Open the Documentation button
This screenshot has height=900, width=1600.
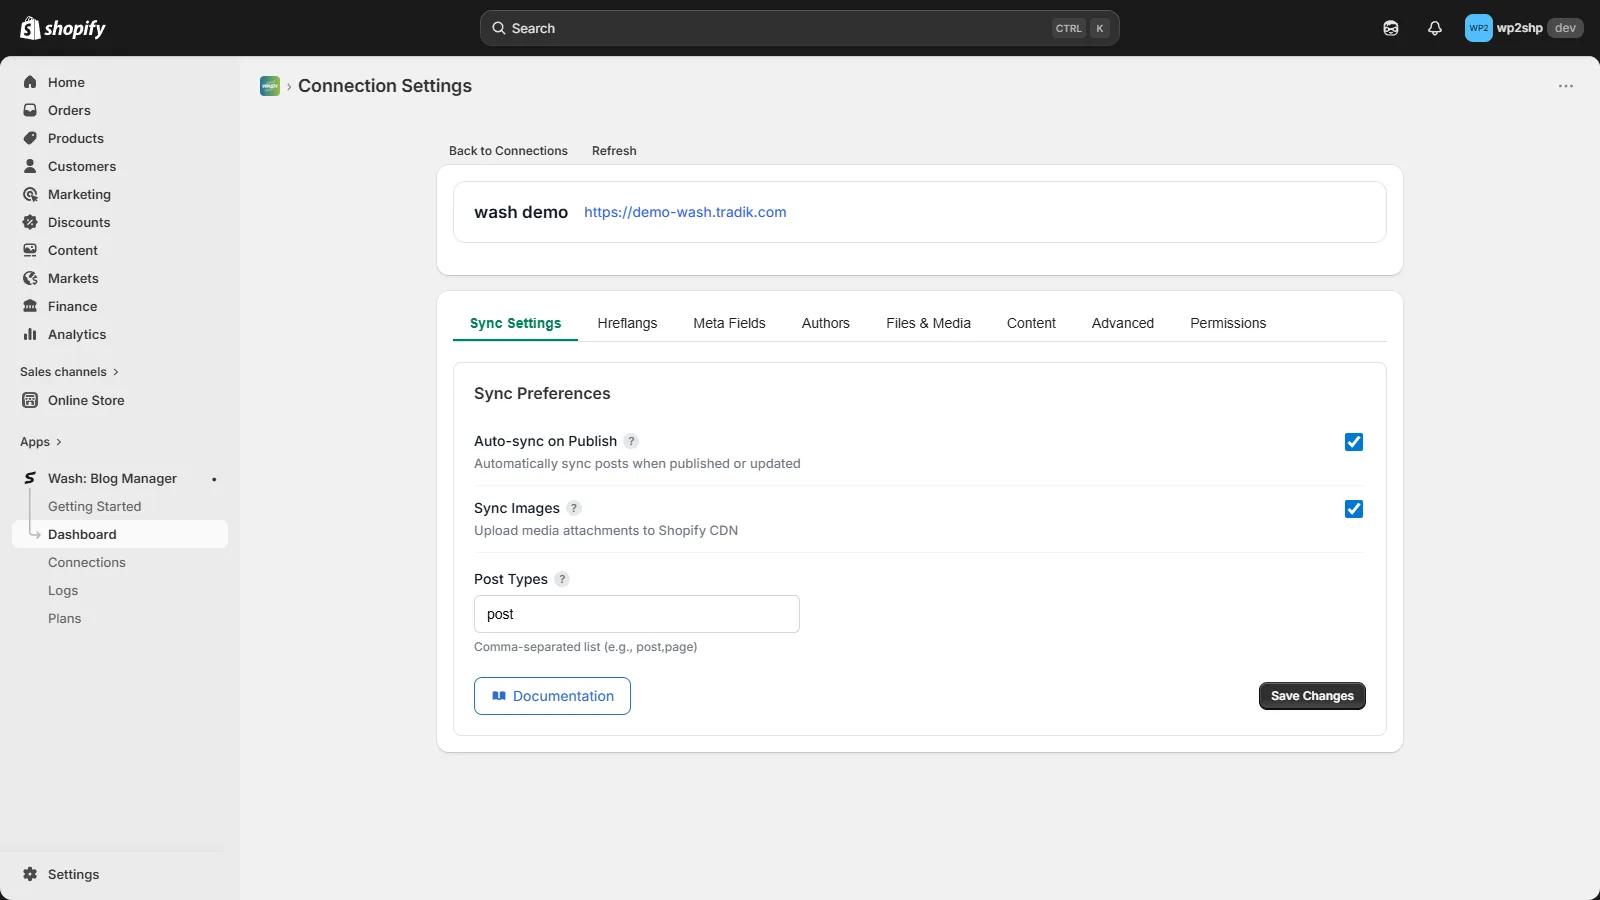pos(552,696)
